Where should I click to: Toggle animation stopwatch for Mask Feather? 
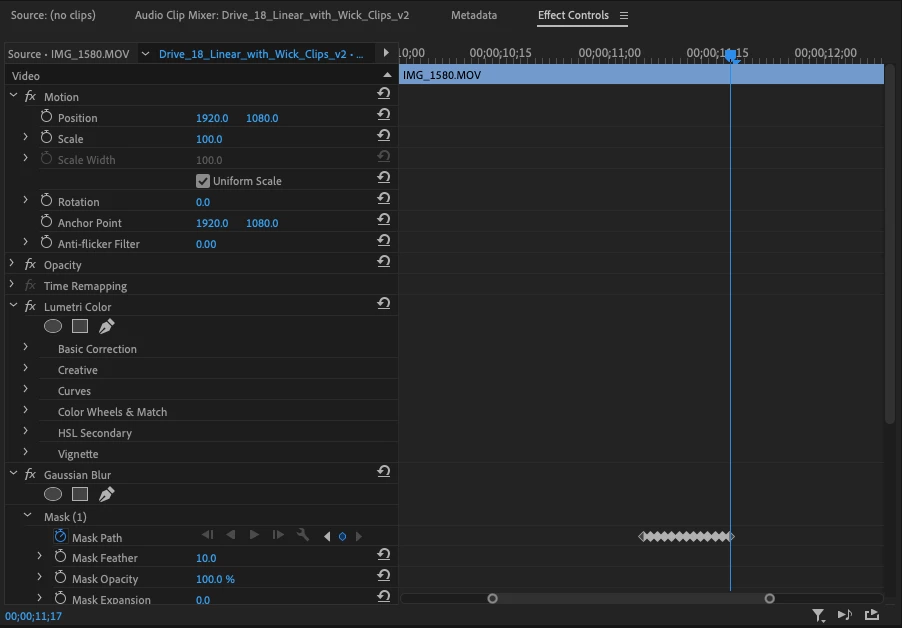pos(60,557)
